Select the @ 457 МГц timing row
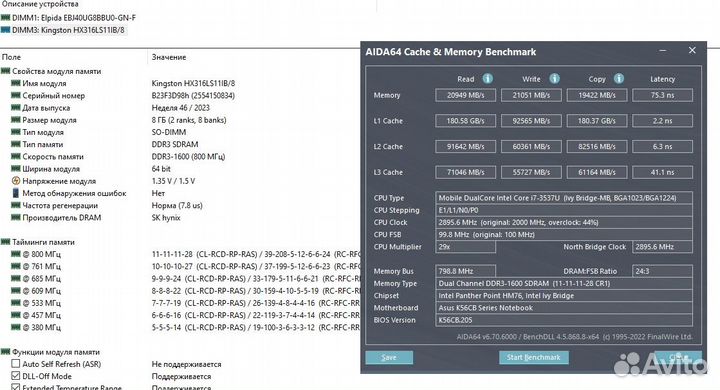The image size is (720, 390). pos(180,315)
